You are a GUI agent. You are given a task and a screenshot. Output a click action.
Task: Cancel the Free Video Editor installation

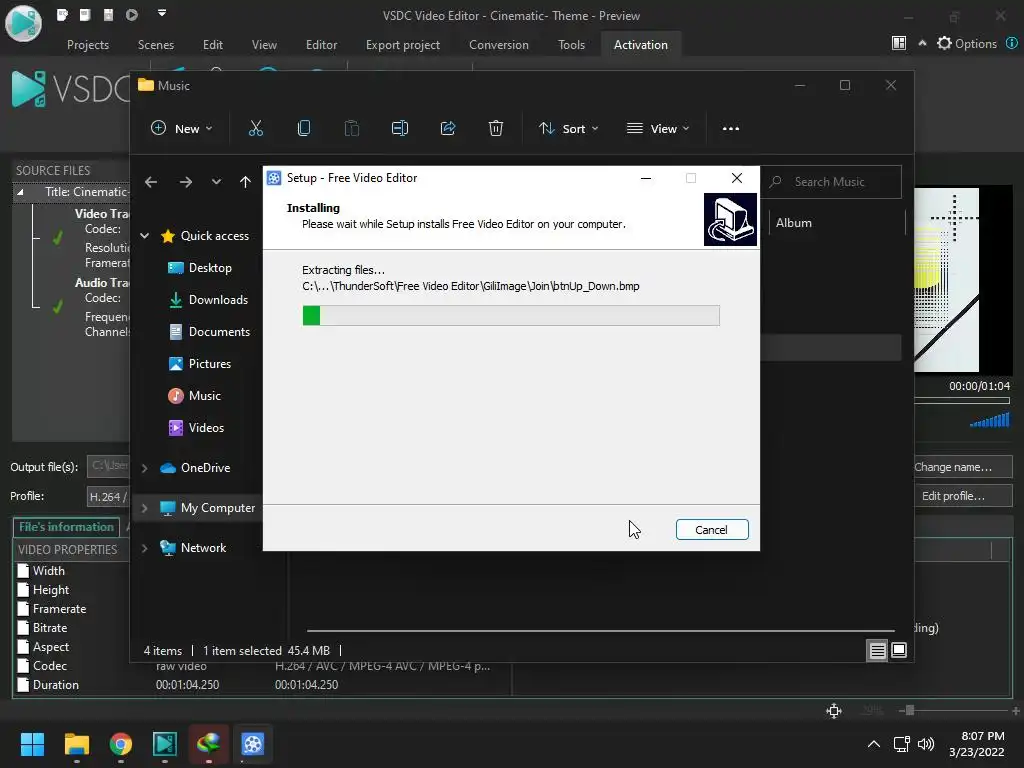[712, 530]
